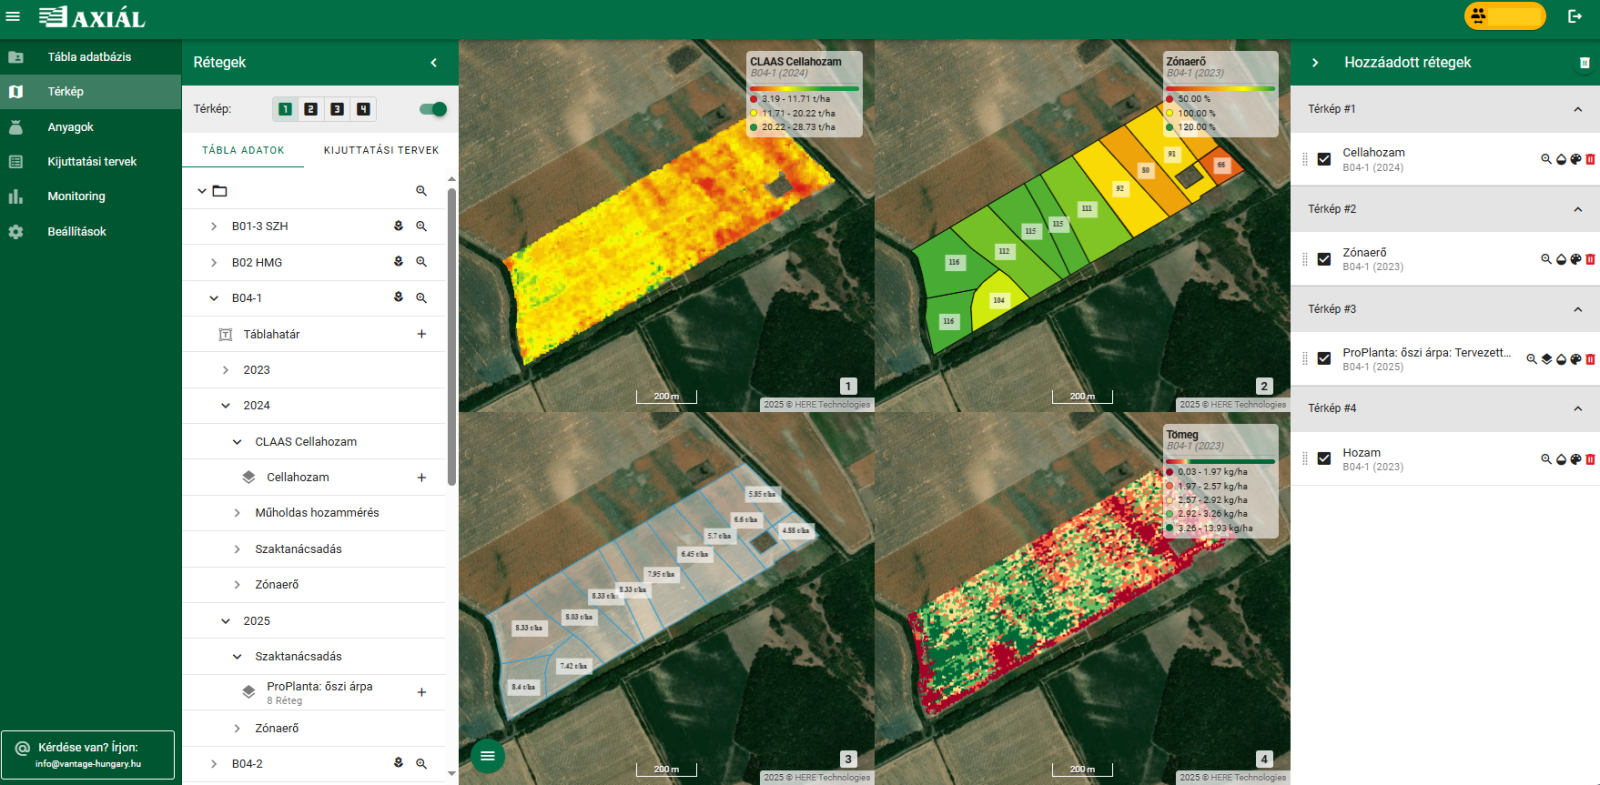Uncheck the ProPlanta: őszi árpa layer checkbox
Screen dimensions: 1600x785
coord(1324,358)
